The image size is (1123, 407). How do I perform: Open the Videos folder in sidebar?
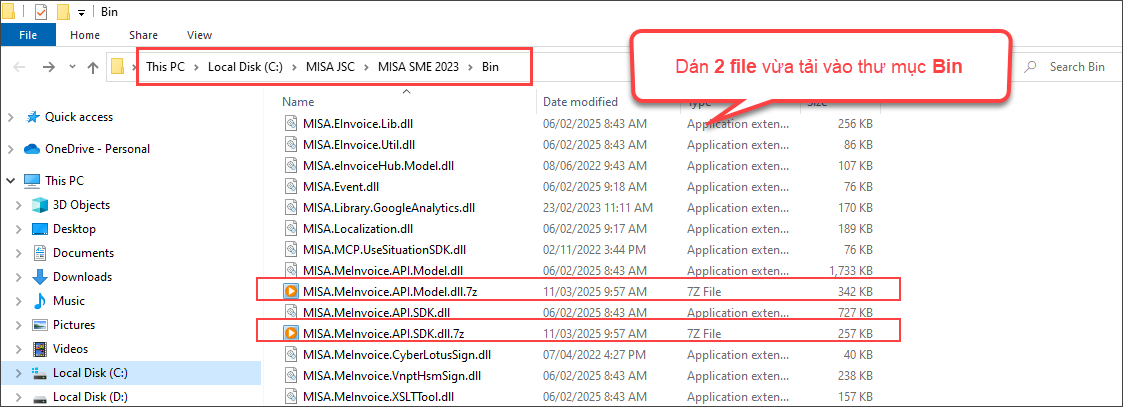coord(70,349)
